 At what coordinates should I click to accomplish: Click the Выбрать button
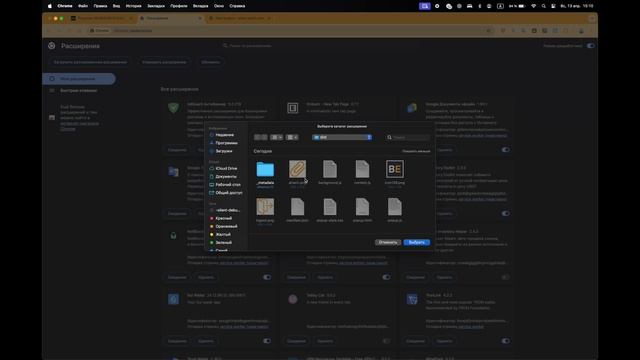pyautogui.click(x=417, y=242)
